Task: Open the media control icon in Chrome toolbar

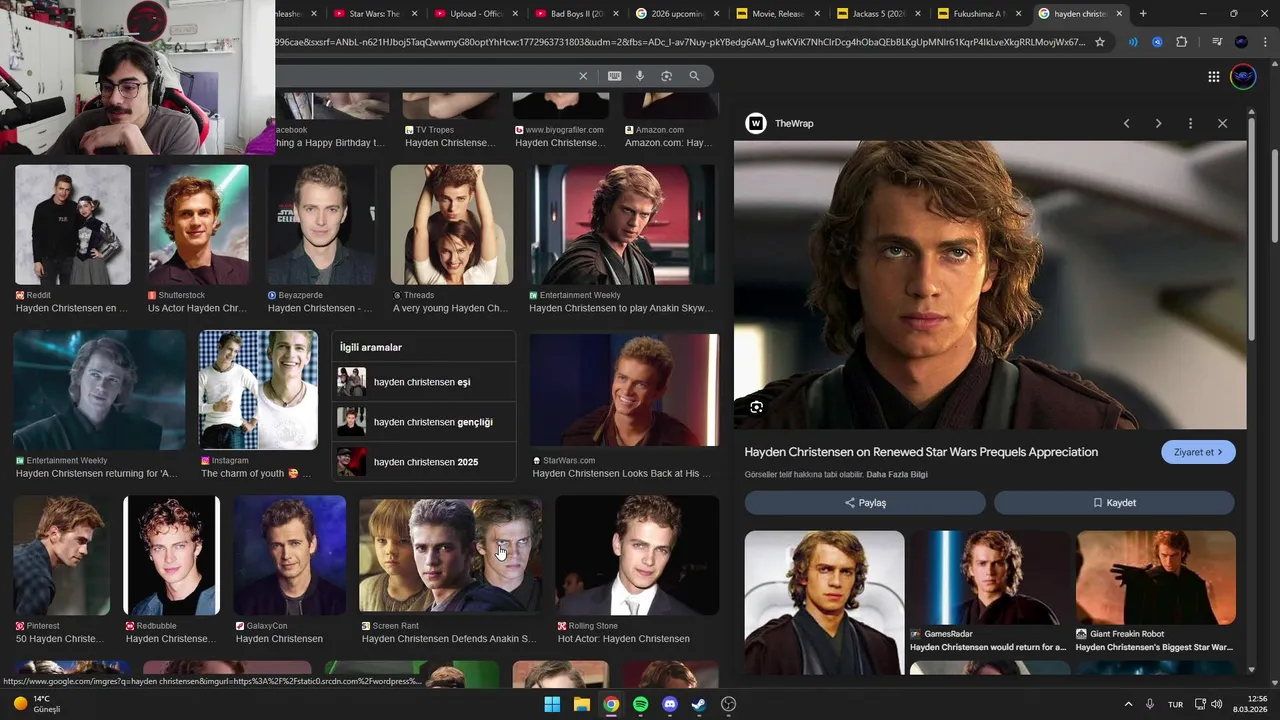Action: [x=1217, y=42]
